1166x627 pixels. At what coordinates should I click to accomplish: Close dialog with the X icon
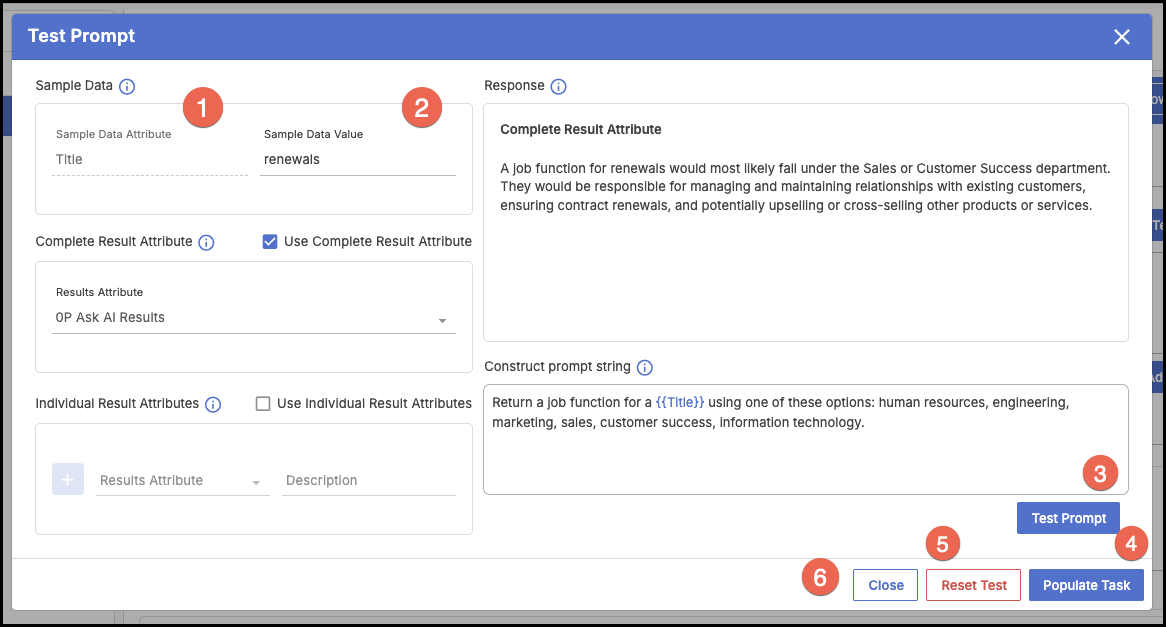1122,37
